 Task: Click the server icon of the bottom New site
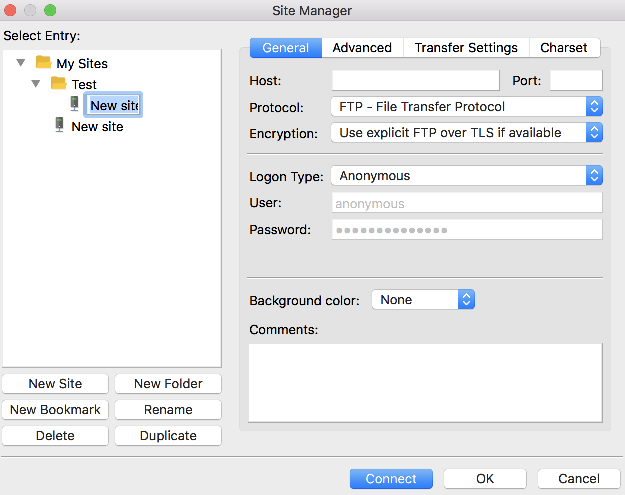click(x=60, y=126)
